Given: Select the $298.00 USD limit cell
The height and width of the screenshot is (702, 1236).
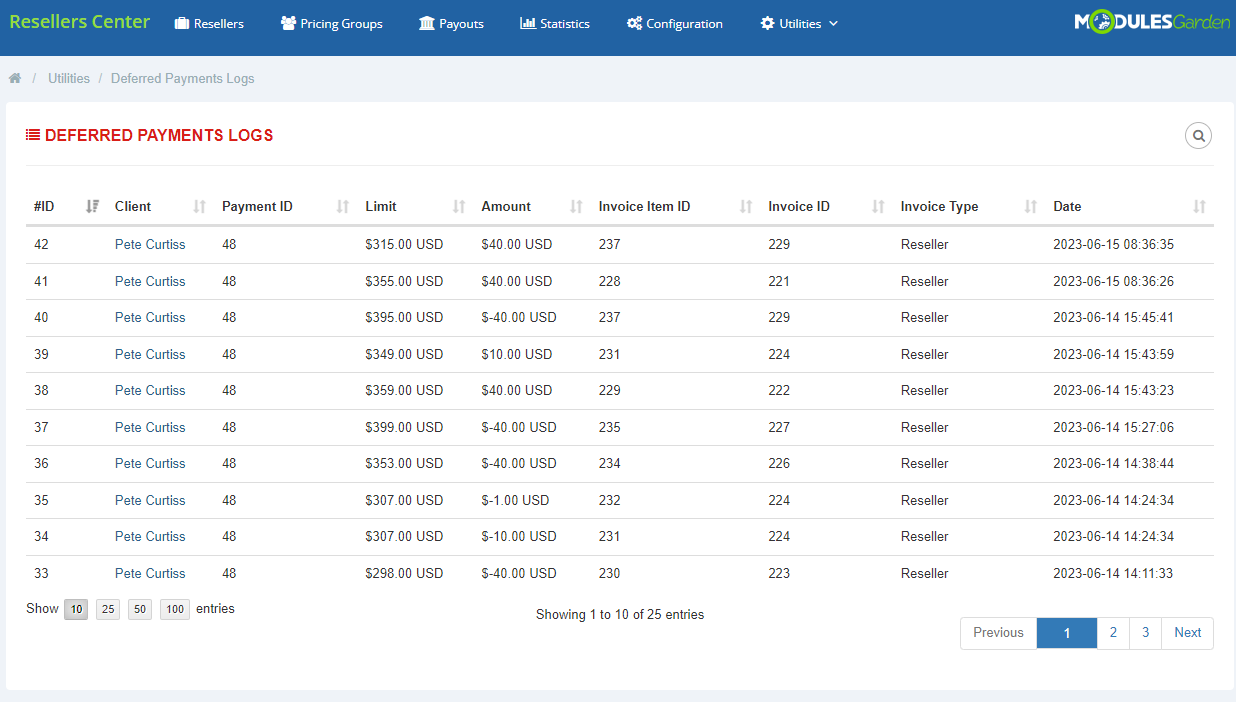Looking at the screenshot, I should pyautogui.click(x=404, y=573).
